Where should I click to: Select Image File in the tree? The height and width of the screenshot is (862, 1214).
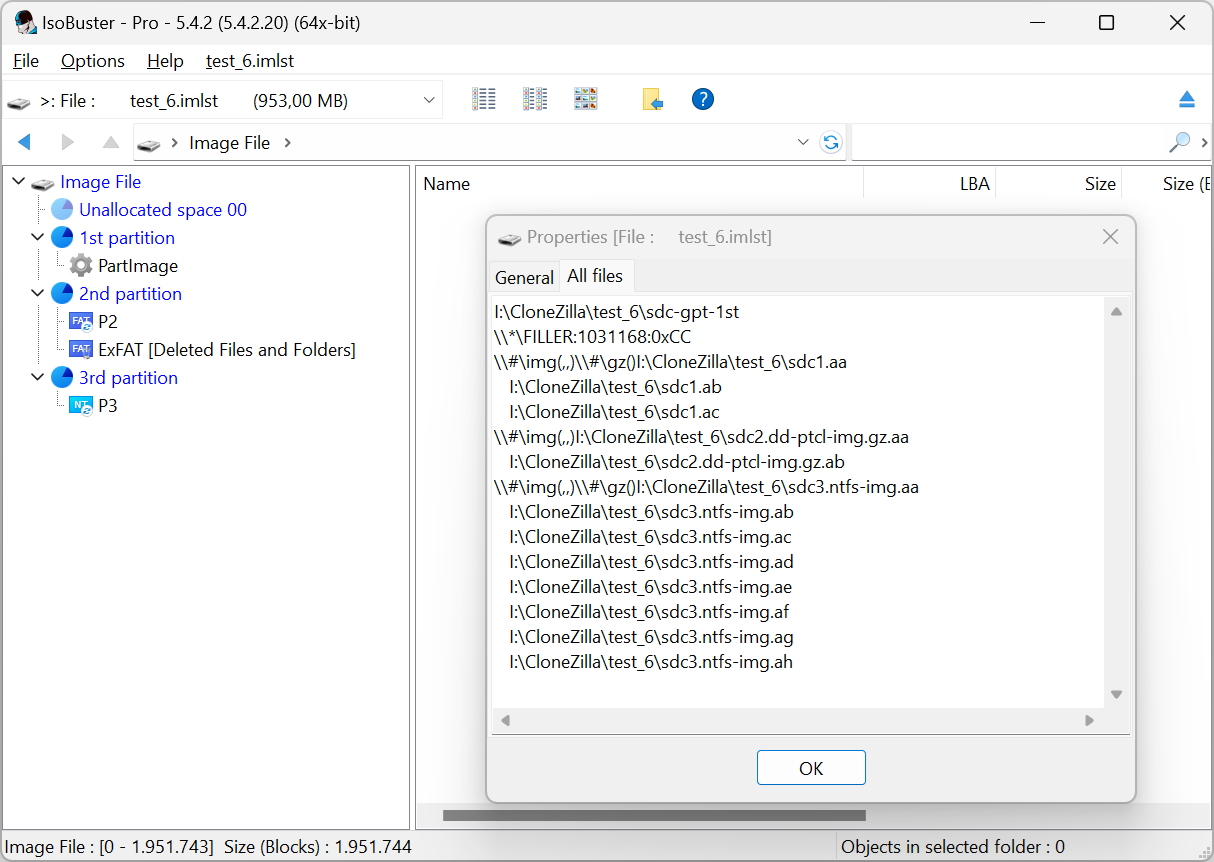coord(100,182)
